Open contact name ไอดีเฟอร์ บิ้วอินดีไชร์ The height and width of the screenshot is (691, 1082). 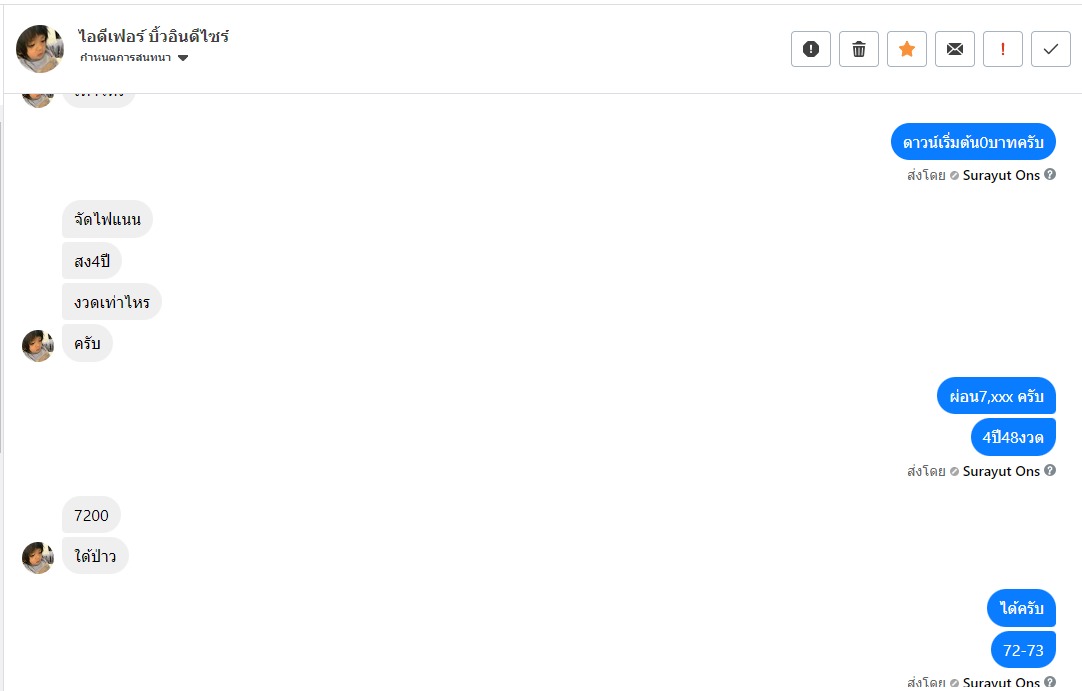[x=154, y=37]
